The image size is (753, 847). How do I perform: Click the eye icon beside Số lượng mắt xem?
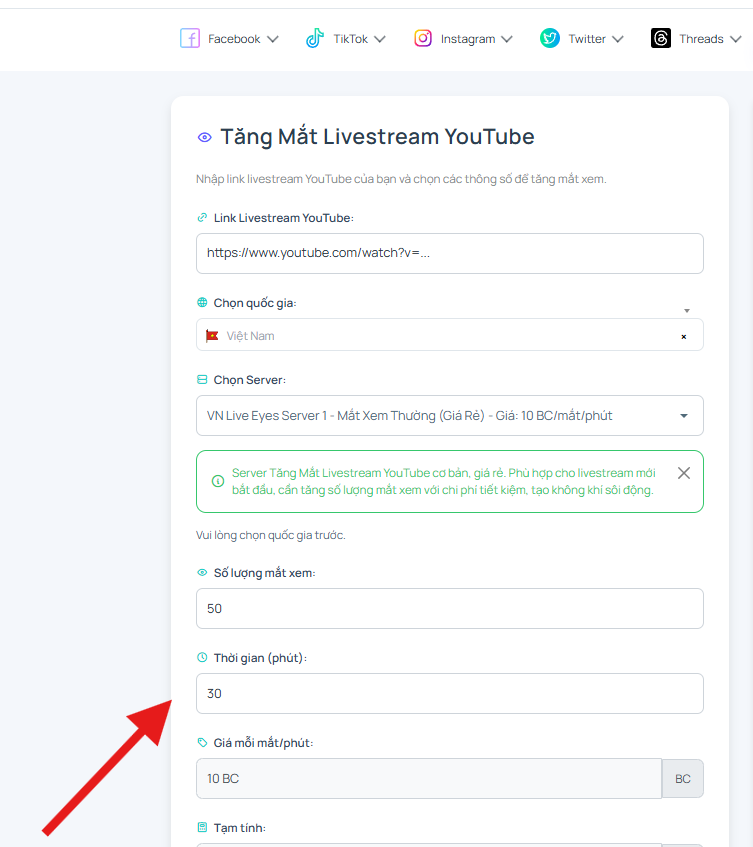(202, 573)
